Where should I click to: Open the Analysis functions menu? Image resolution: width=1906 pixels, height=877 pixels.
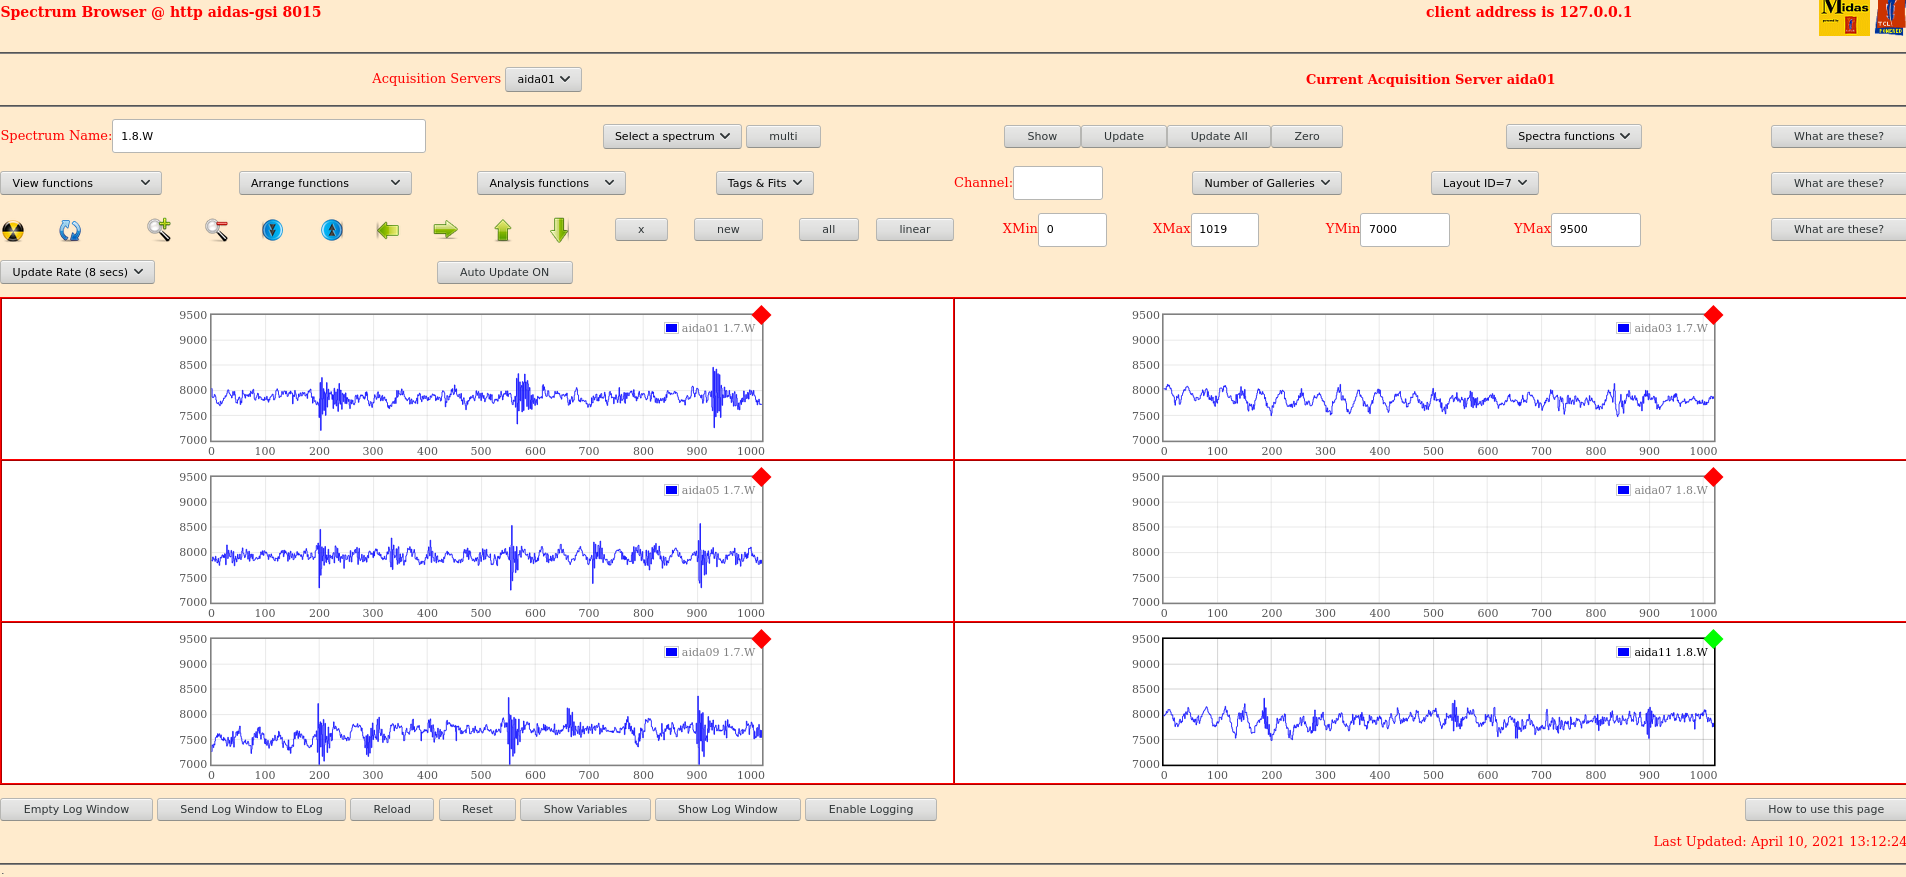pos(551,183)
